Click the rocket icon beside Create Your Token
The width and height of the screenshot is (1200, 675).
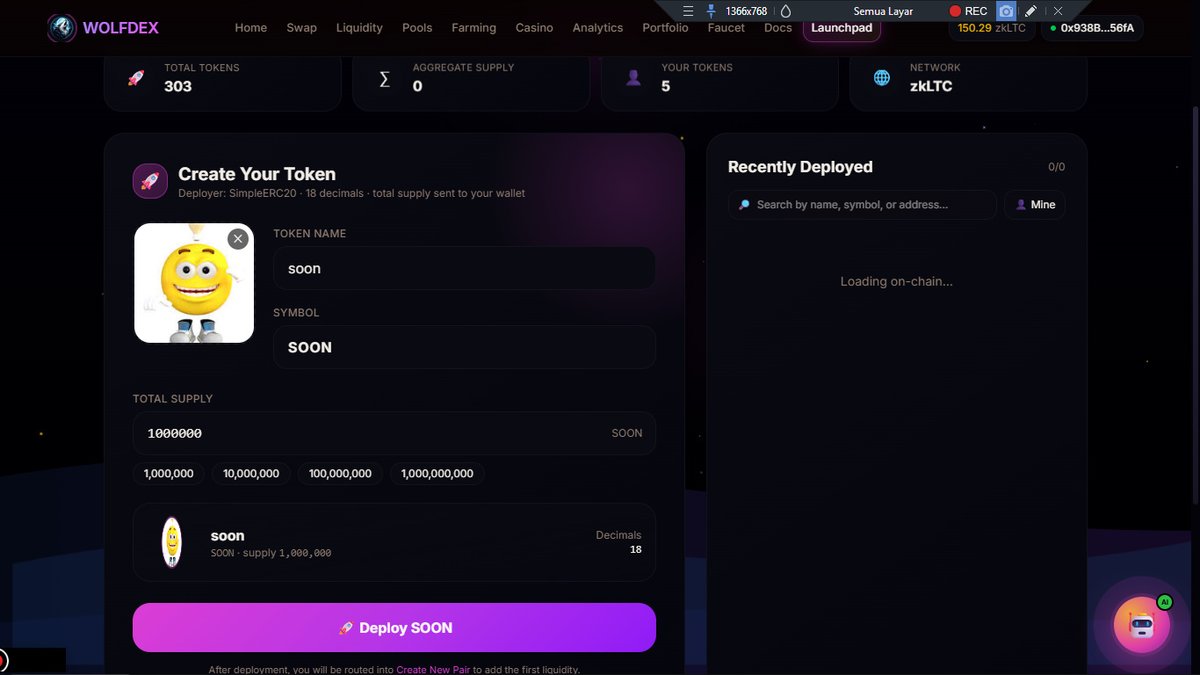(x=150, y=181)
